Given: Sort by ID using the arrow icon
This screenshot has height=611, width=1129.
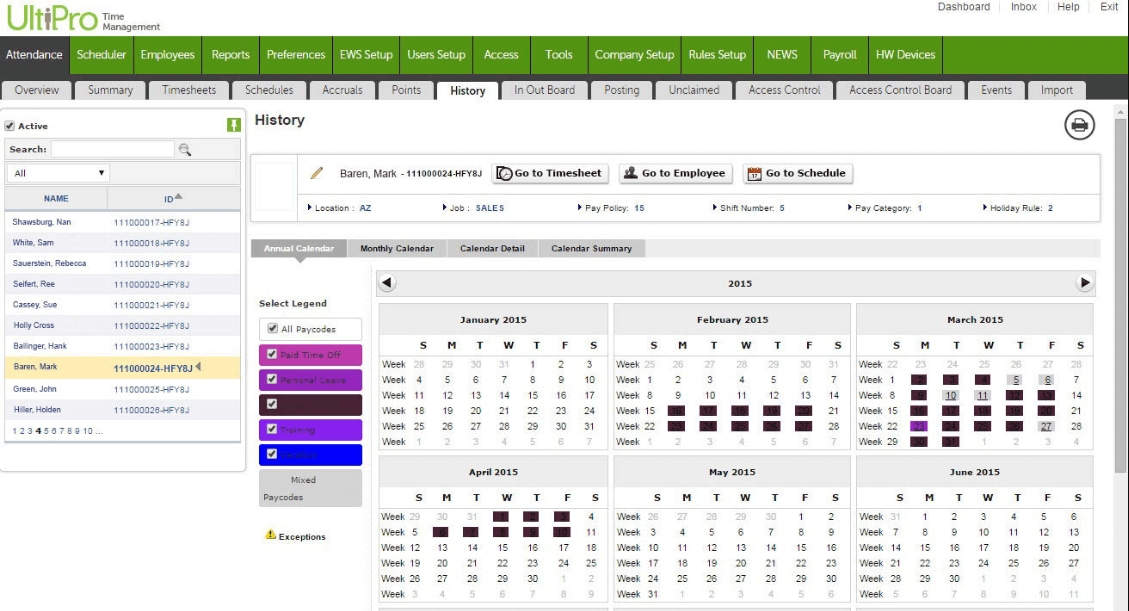Looking at the screenshot, I should point(179,197).
